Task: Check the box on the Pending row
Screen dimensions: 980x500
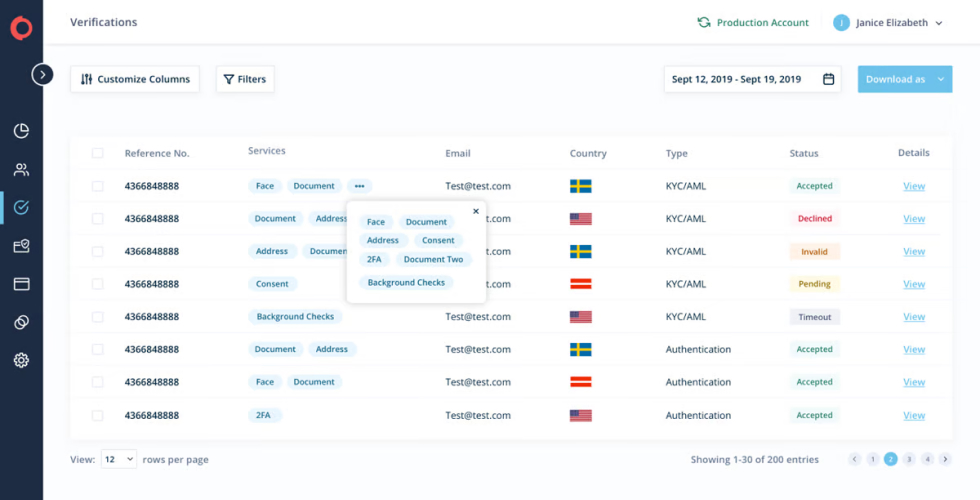Action: click(x=98, y=284)
